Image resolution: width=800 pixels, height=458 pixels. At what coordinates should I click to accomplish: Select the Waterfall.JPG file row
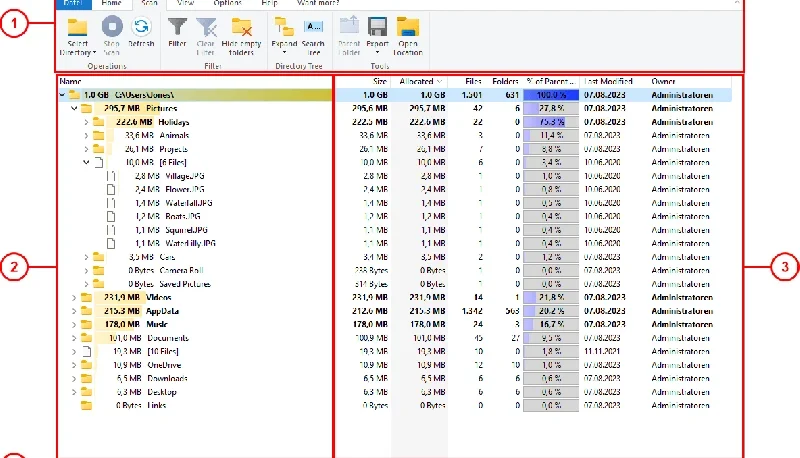[x=189, y=203]
